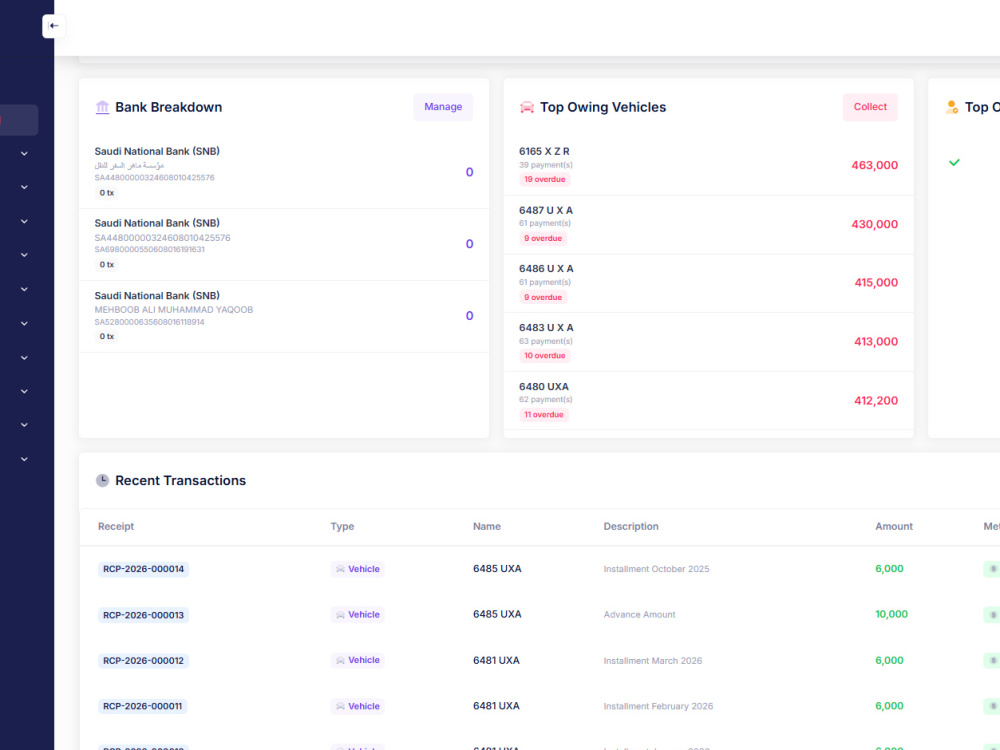
Task: Click the owed amount 412,200
Action: [x=876, y=401]
